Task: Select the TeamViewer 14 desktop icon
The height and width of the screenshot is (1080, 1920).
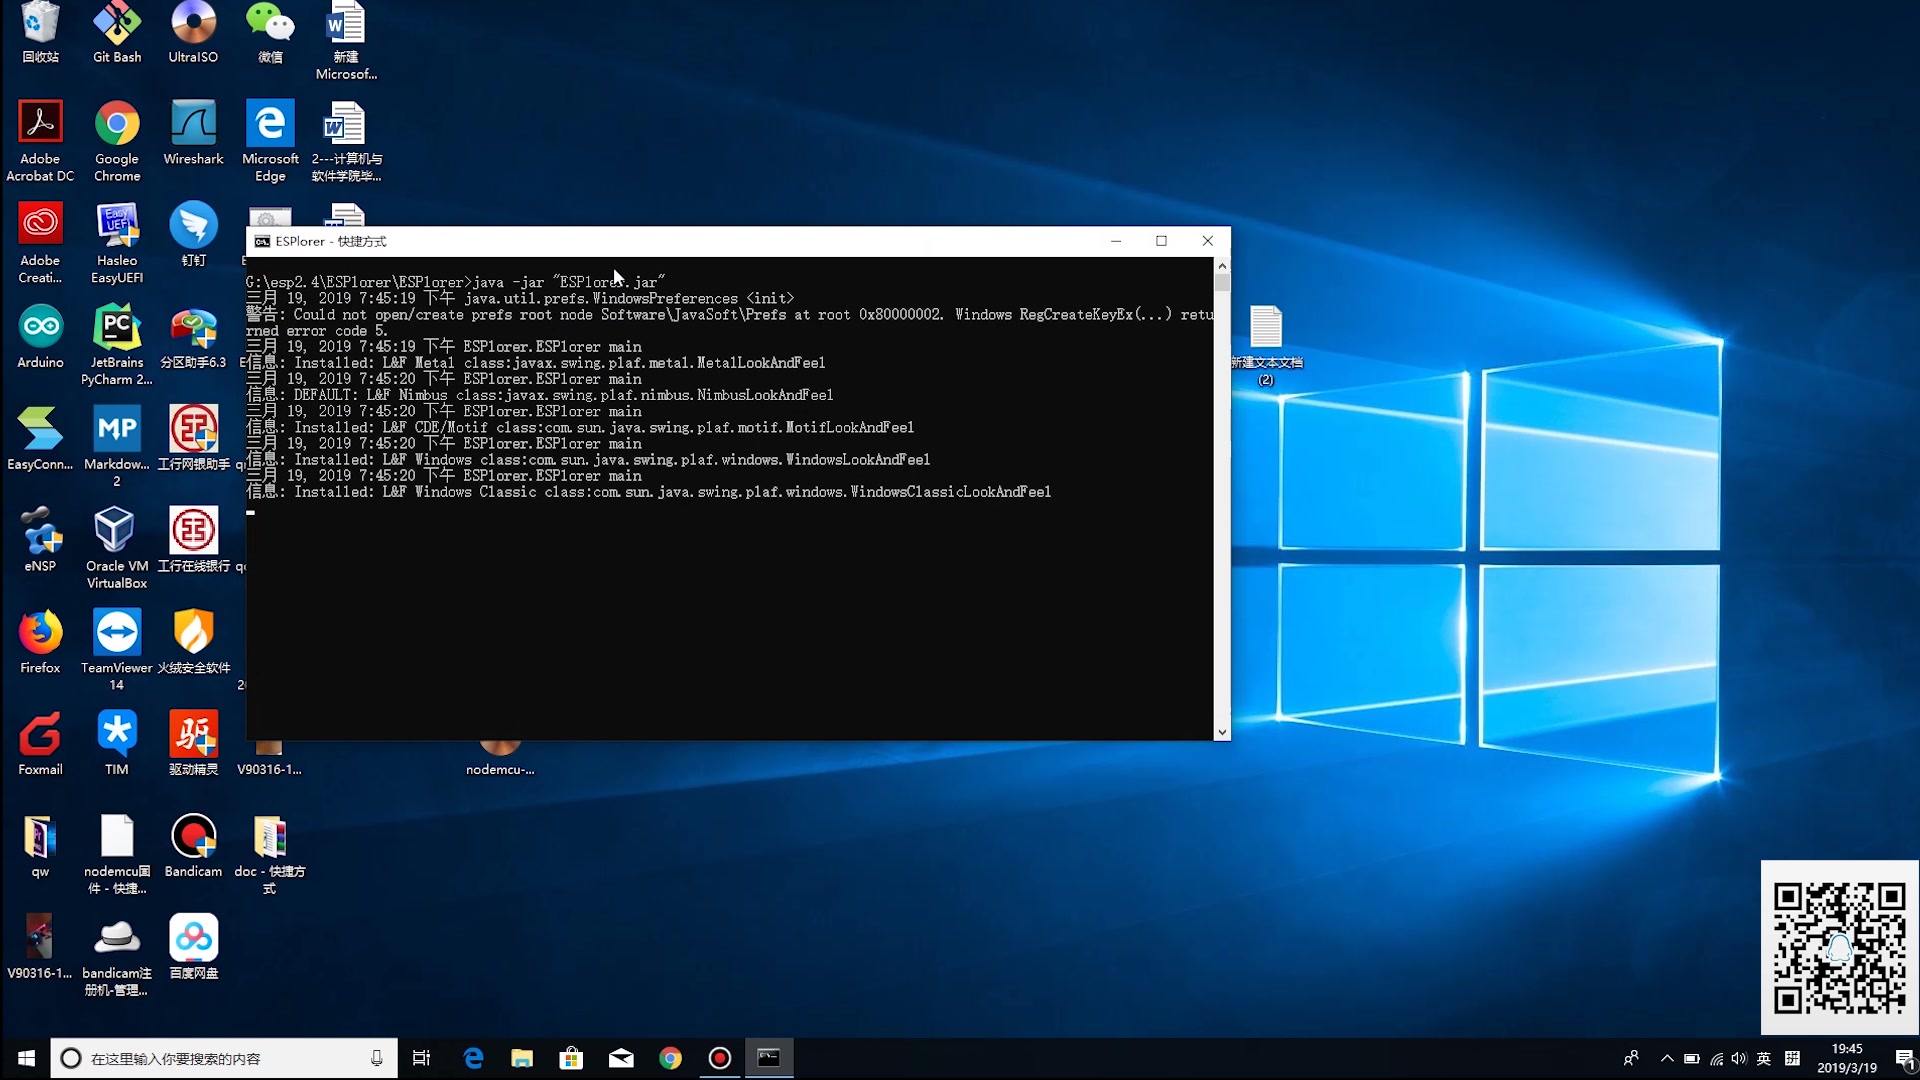Action: coord(117,650)
